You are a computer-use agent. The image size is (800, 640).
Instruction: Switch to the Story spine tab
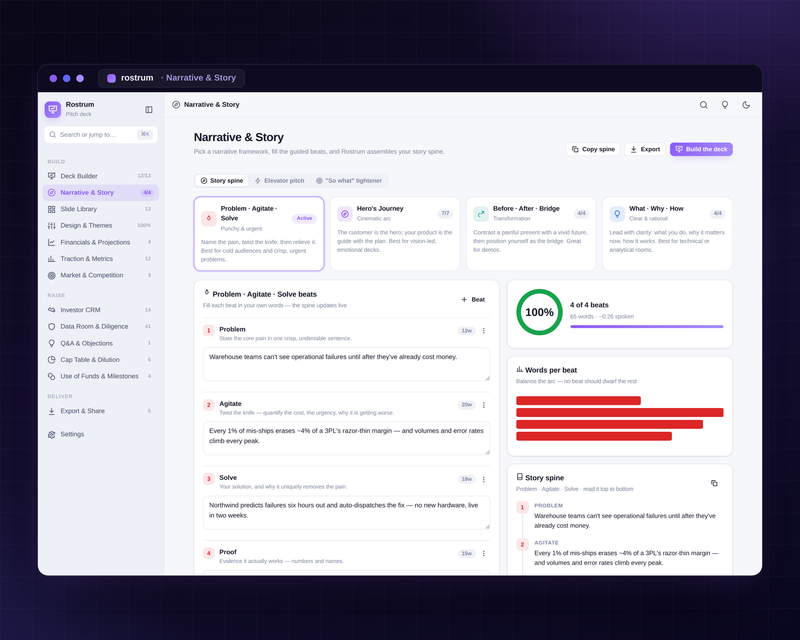pos(221,181)
